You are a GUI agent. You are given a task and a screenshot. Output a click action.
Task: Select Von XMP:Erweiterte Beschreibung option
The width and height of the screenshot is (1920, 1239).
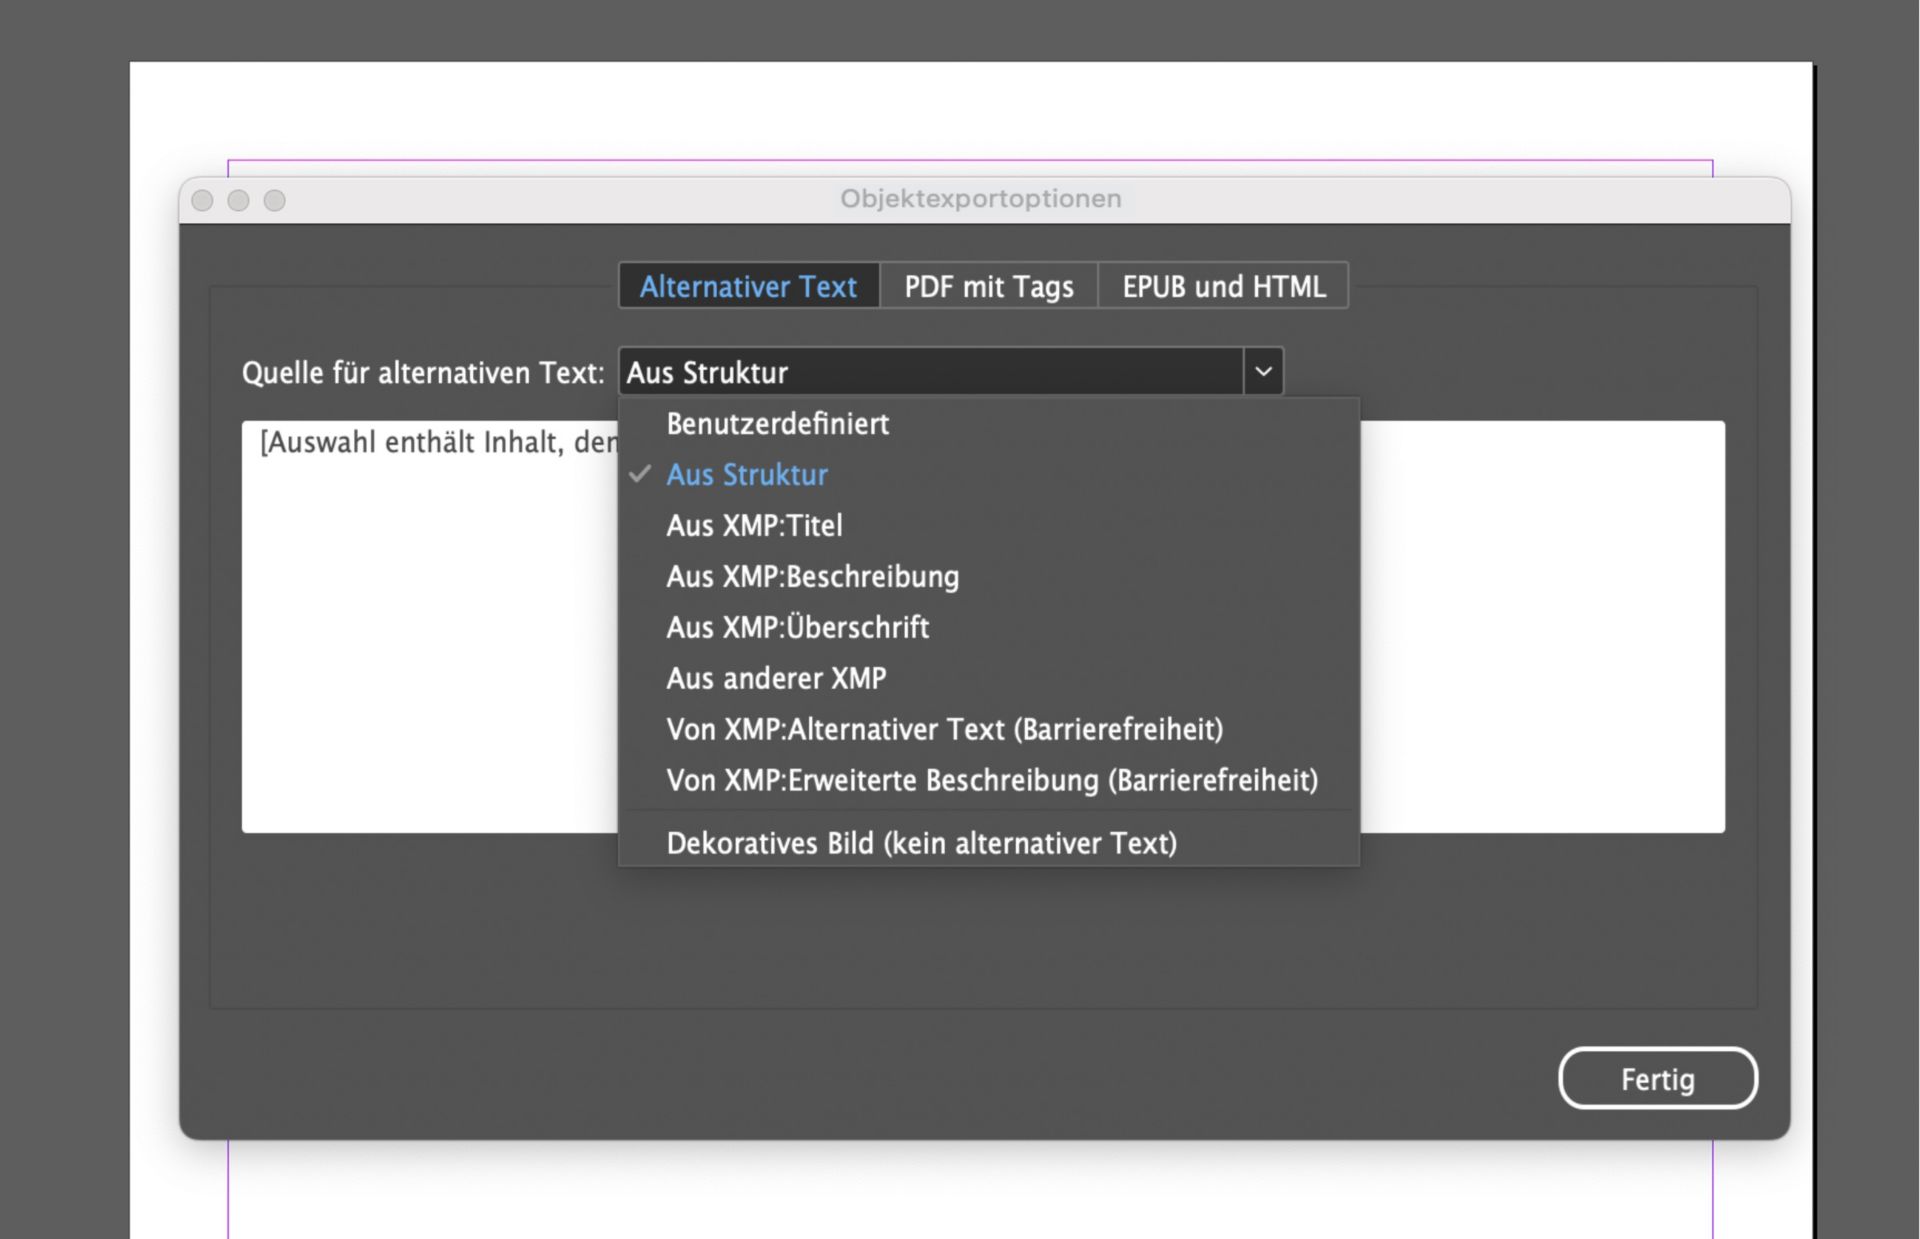click(993, 780)
